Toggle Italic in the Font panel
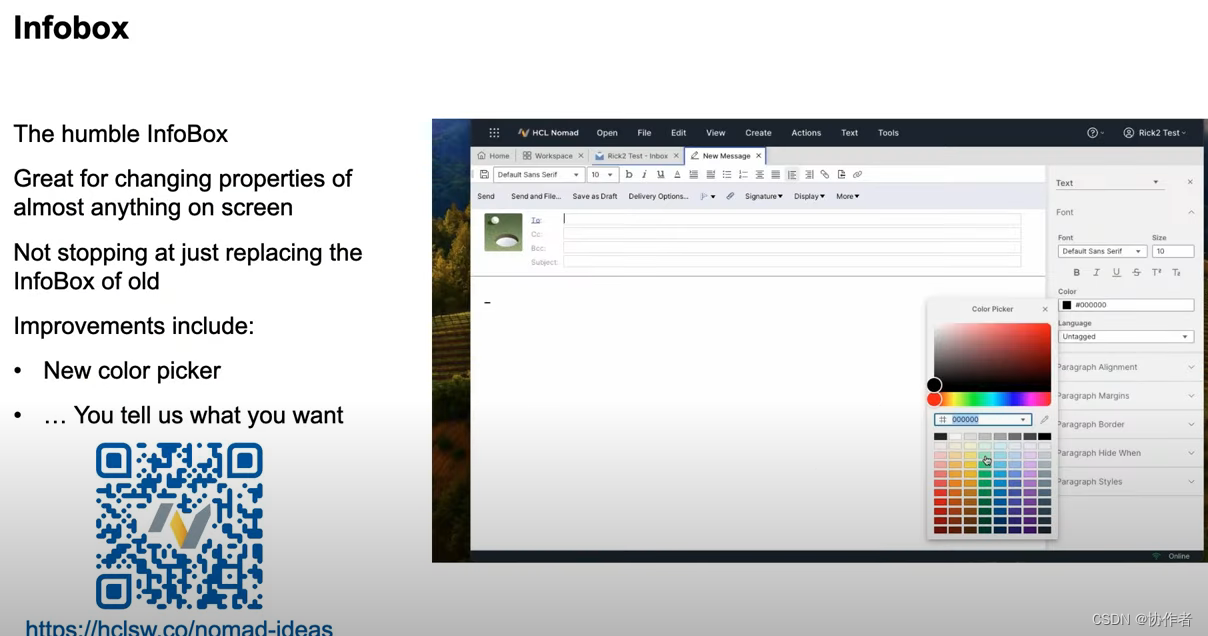The height and width of the screenshot is (636, 1208). (x=1096, y=272)
